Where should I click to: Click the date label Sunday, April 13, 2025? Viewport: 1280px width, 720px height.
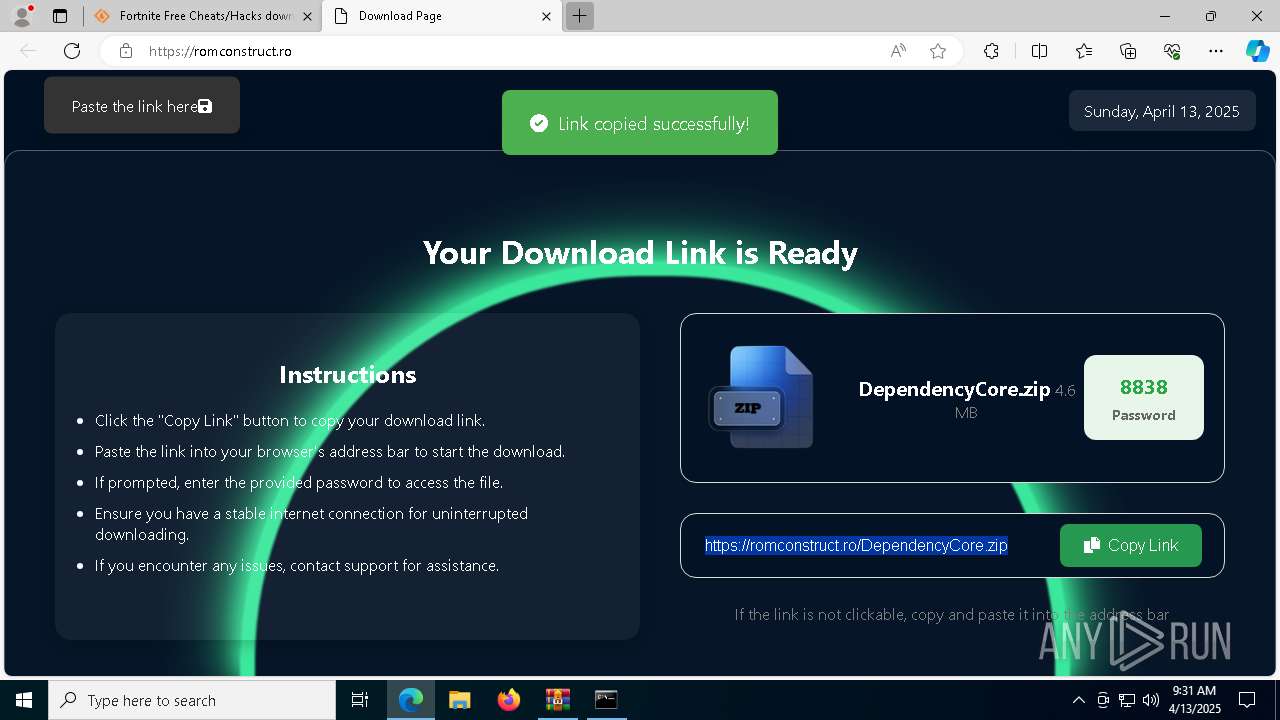point(1162,111)
